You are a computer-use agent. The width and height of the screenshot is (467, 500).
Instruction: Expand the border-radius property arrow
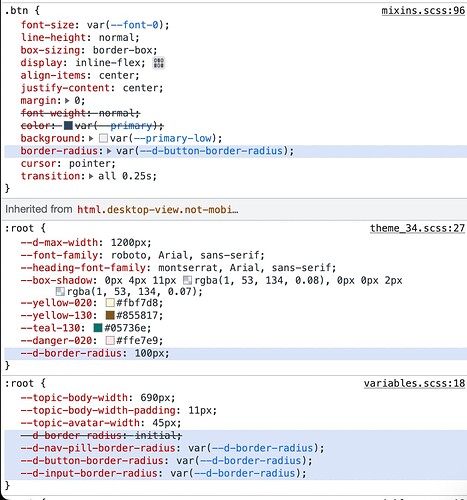click(x=109, y=151)
